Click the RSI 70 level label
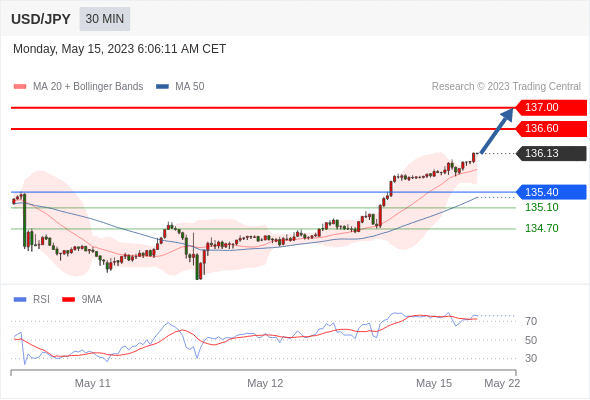Image resolution: width=590 pixels, height=400 pixels. pyautogui.click(x=531, y=321)
